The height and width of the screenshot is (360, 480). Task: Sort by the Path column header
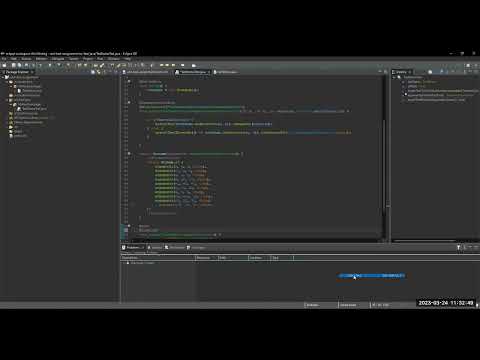click(x=233, y=258)
